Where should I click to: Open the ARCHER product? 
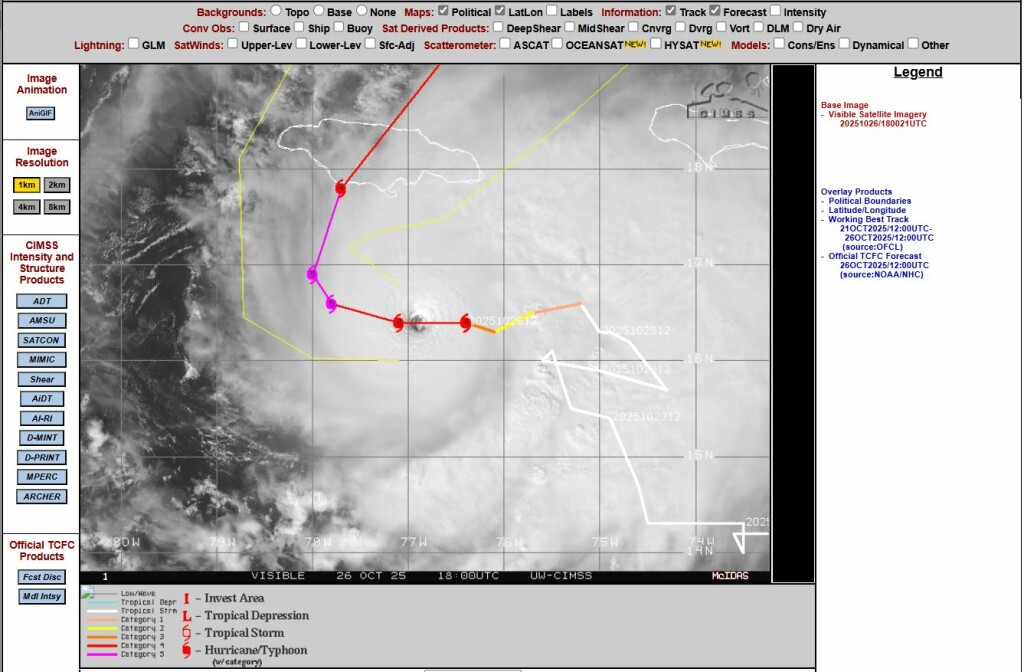[x=42, y=497]
